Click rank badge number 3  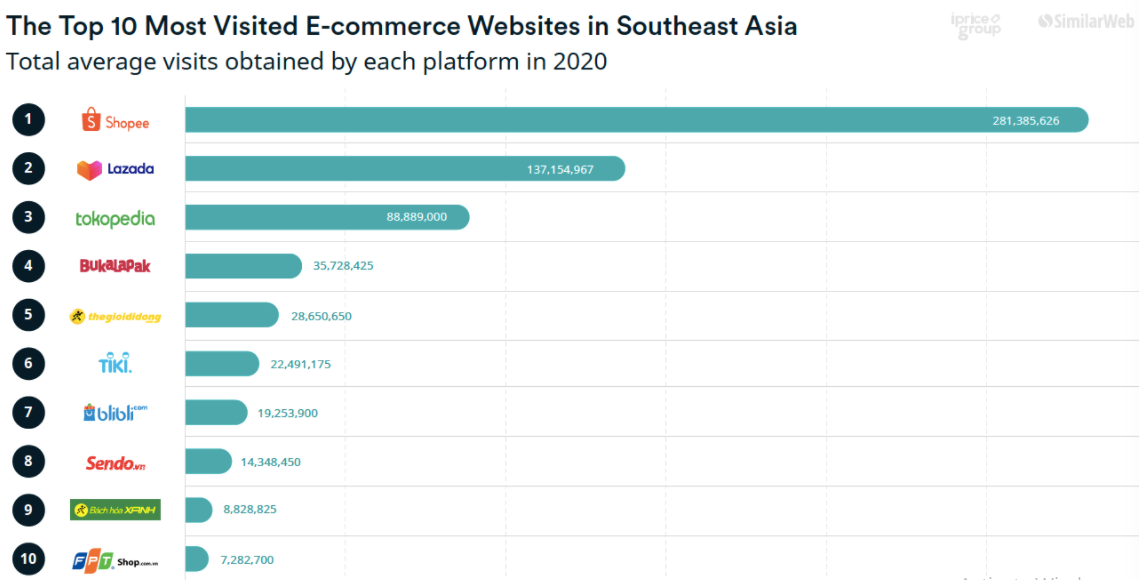[28, 217]
